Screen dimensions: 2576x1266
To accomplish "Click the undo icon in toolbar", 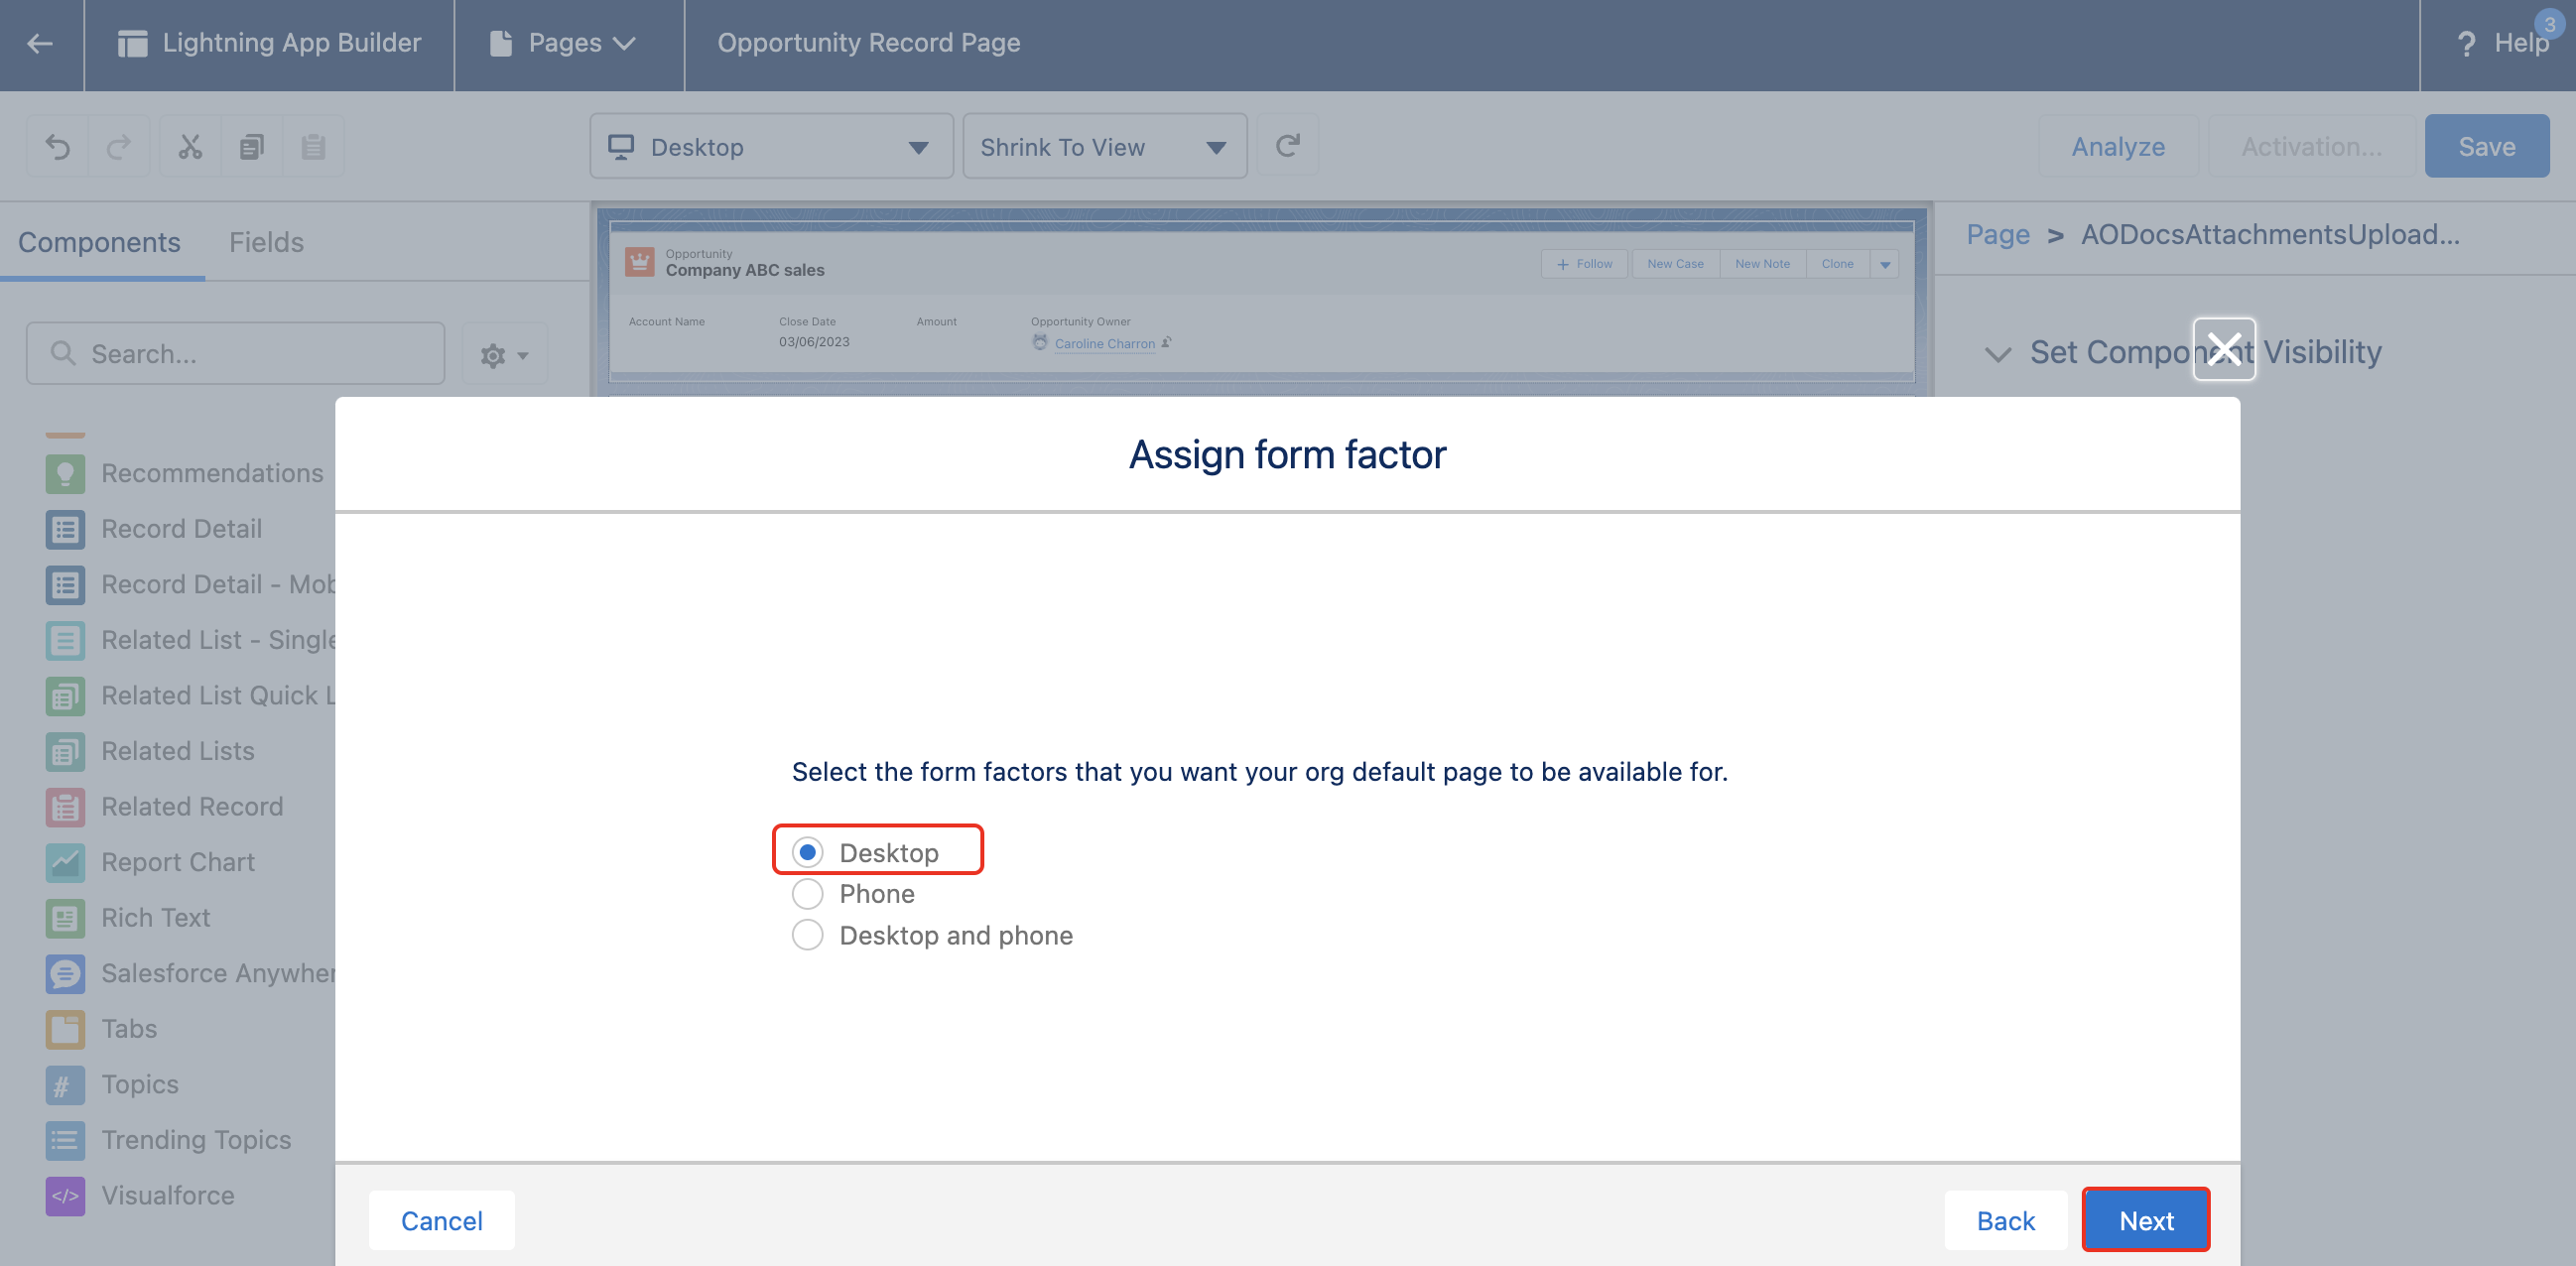I will (58, 147).
